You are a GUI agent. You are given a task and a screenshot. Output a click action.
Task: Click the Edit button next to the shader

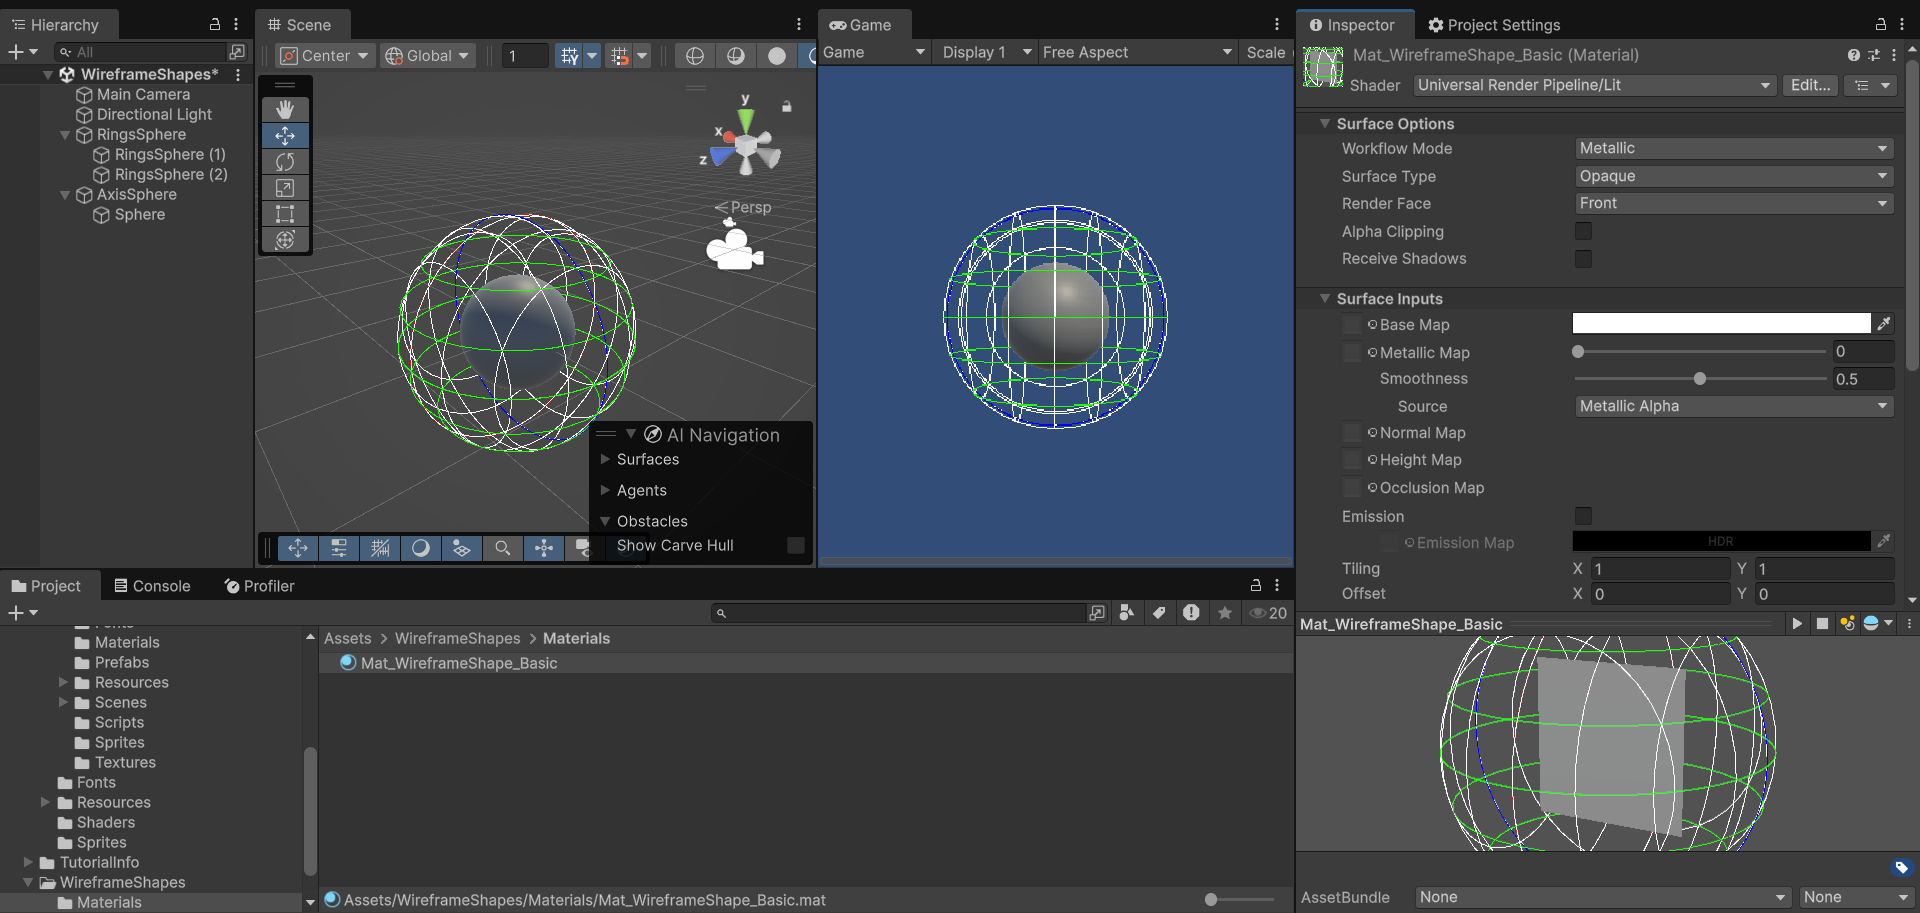point(1810,85)
